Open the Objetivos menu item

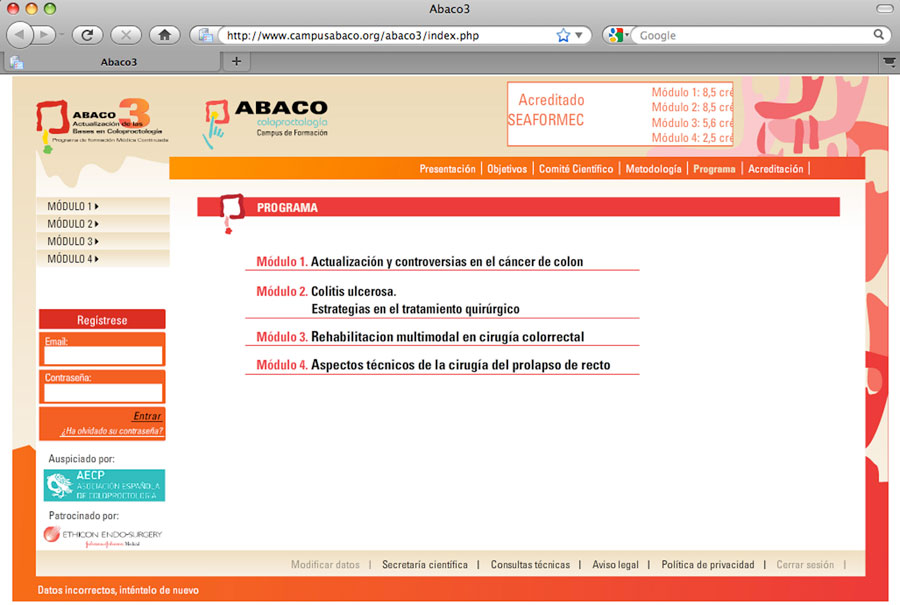tap(507, 169)
